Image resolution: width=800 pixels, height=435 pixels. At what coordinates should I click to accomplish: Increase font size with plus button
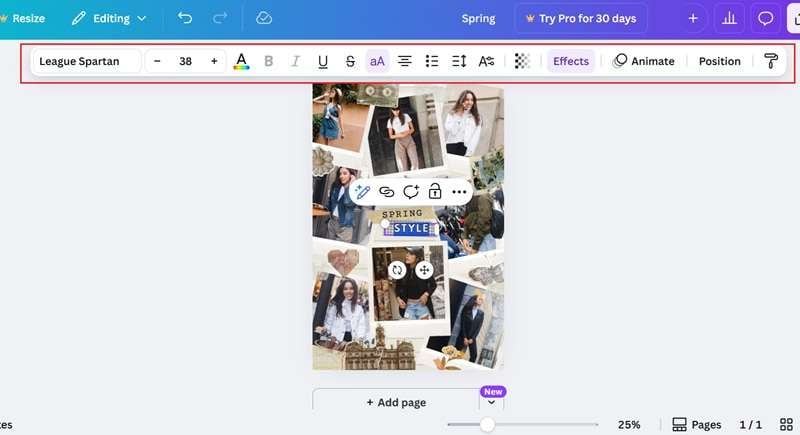point(214,61)
